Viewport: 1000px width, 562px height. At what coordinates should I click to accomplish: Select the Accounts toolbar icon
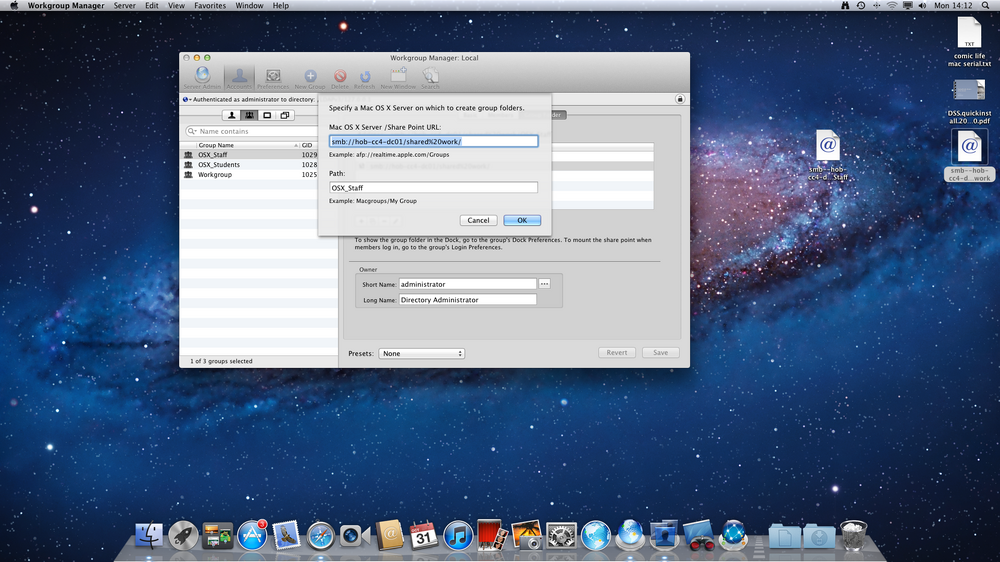click(x=239, y=78)
